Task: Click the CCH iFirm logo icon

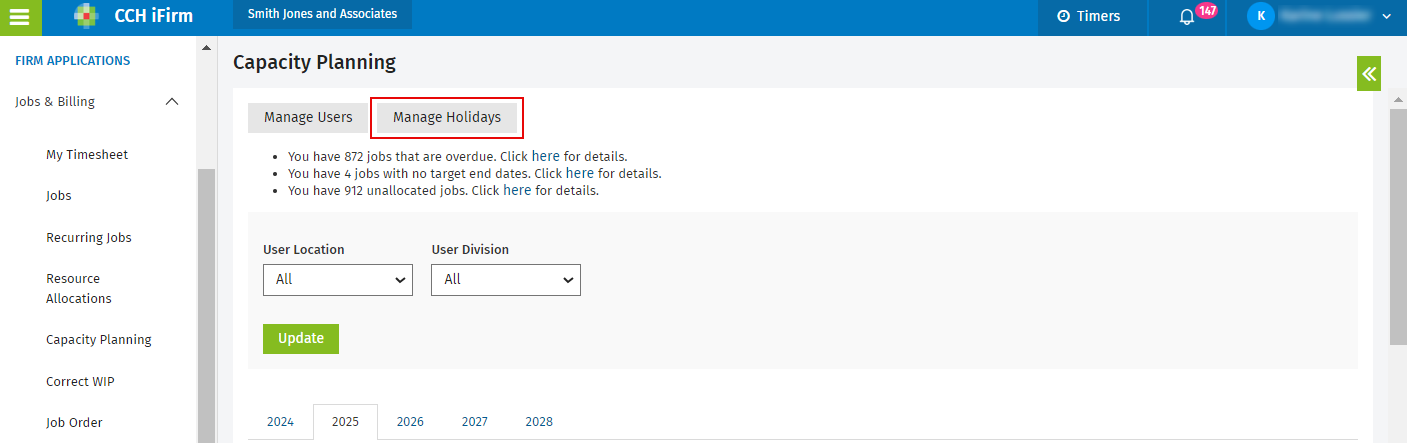Action: coord(88,16)
